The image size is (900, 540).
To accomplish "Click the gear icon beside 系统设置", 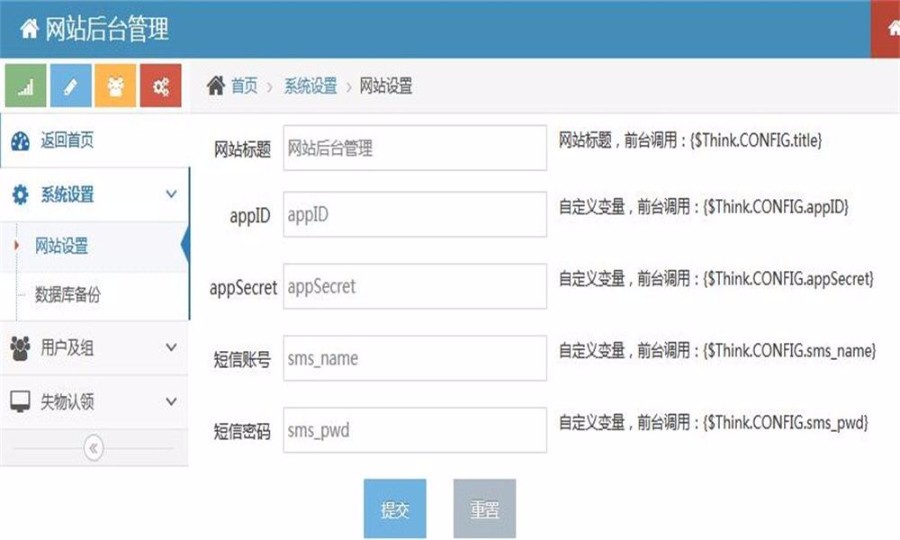I will (x=20, y=195).
